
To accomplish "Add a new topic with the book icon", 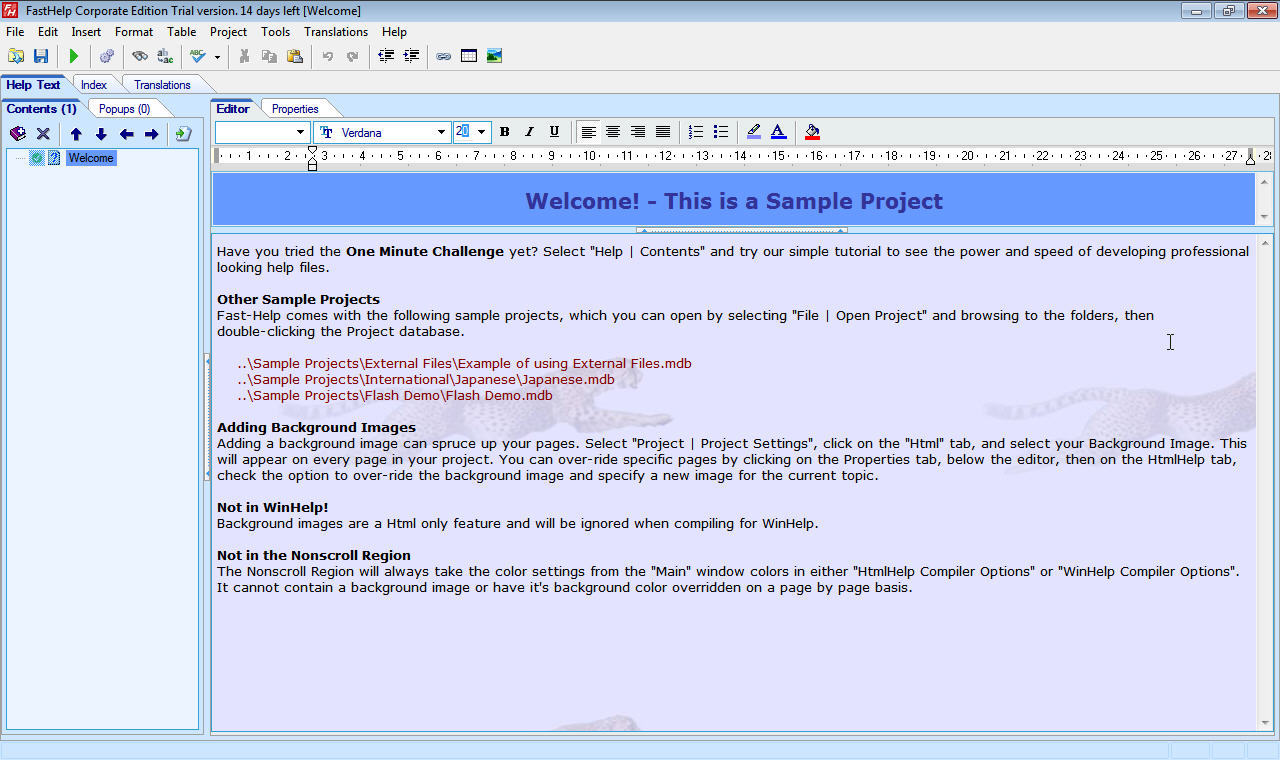I will click(x=18, y=133).
